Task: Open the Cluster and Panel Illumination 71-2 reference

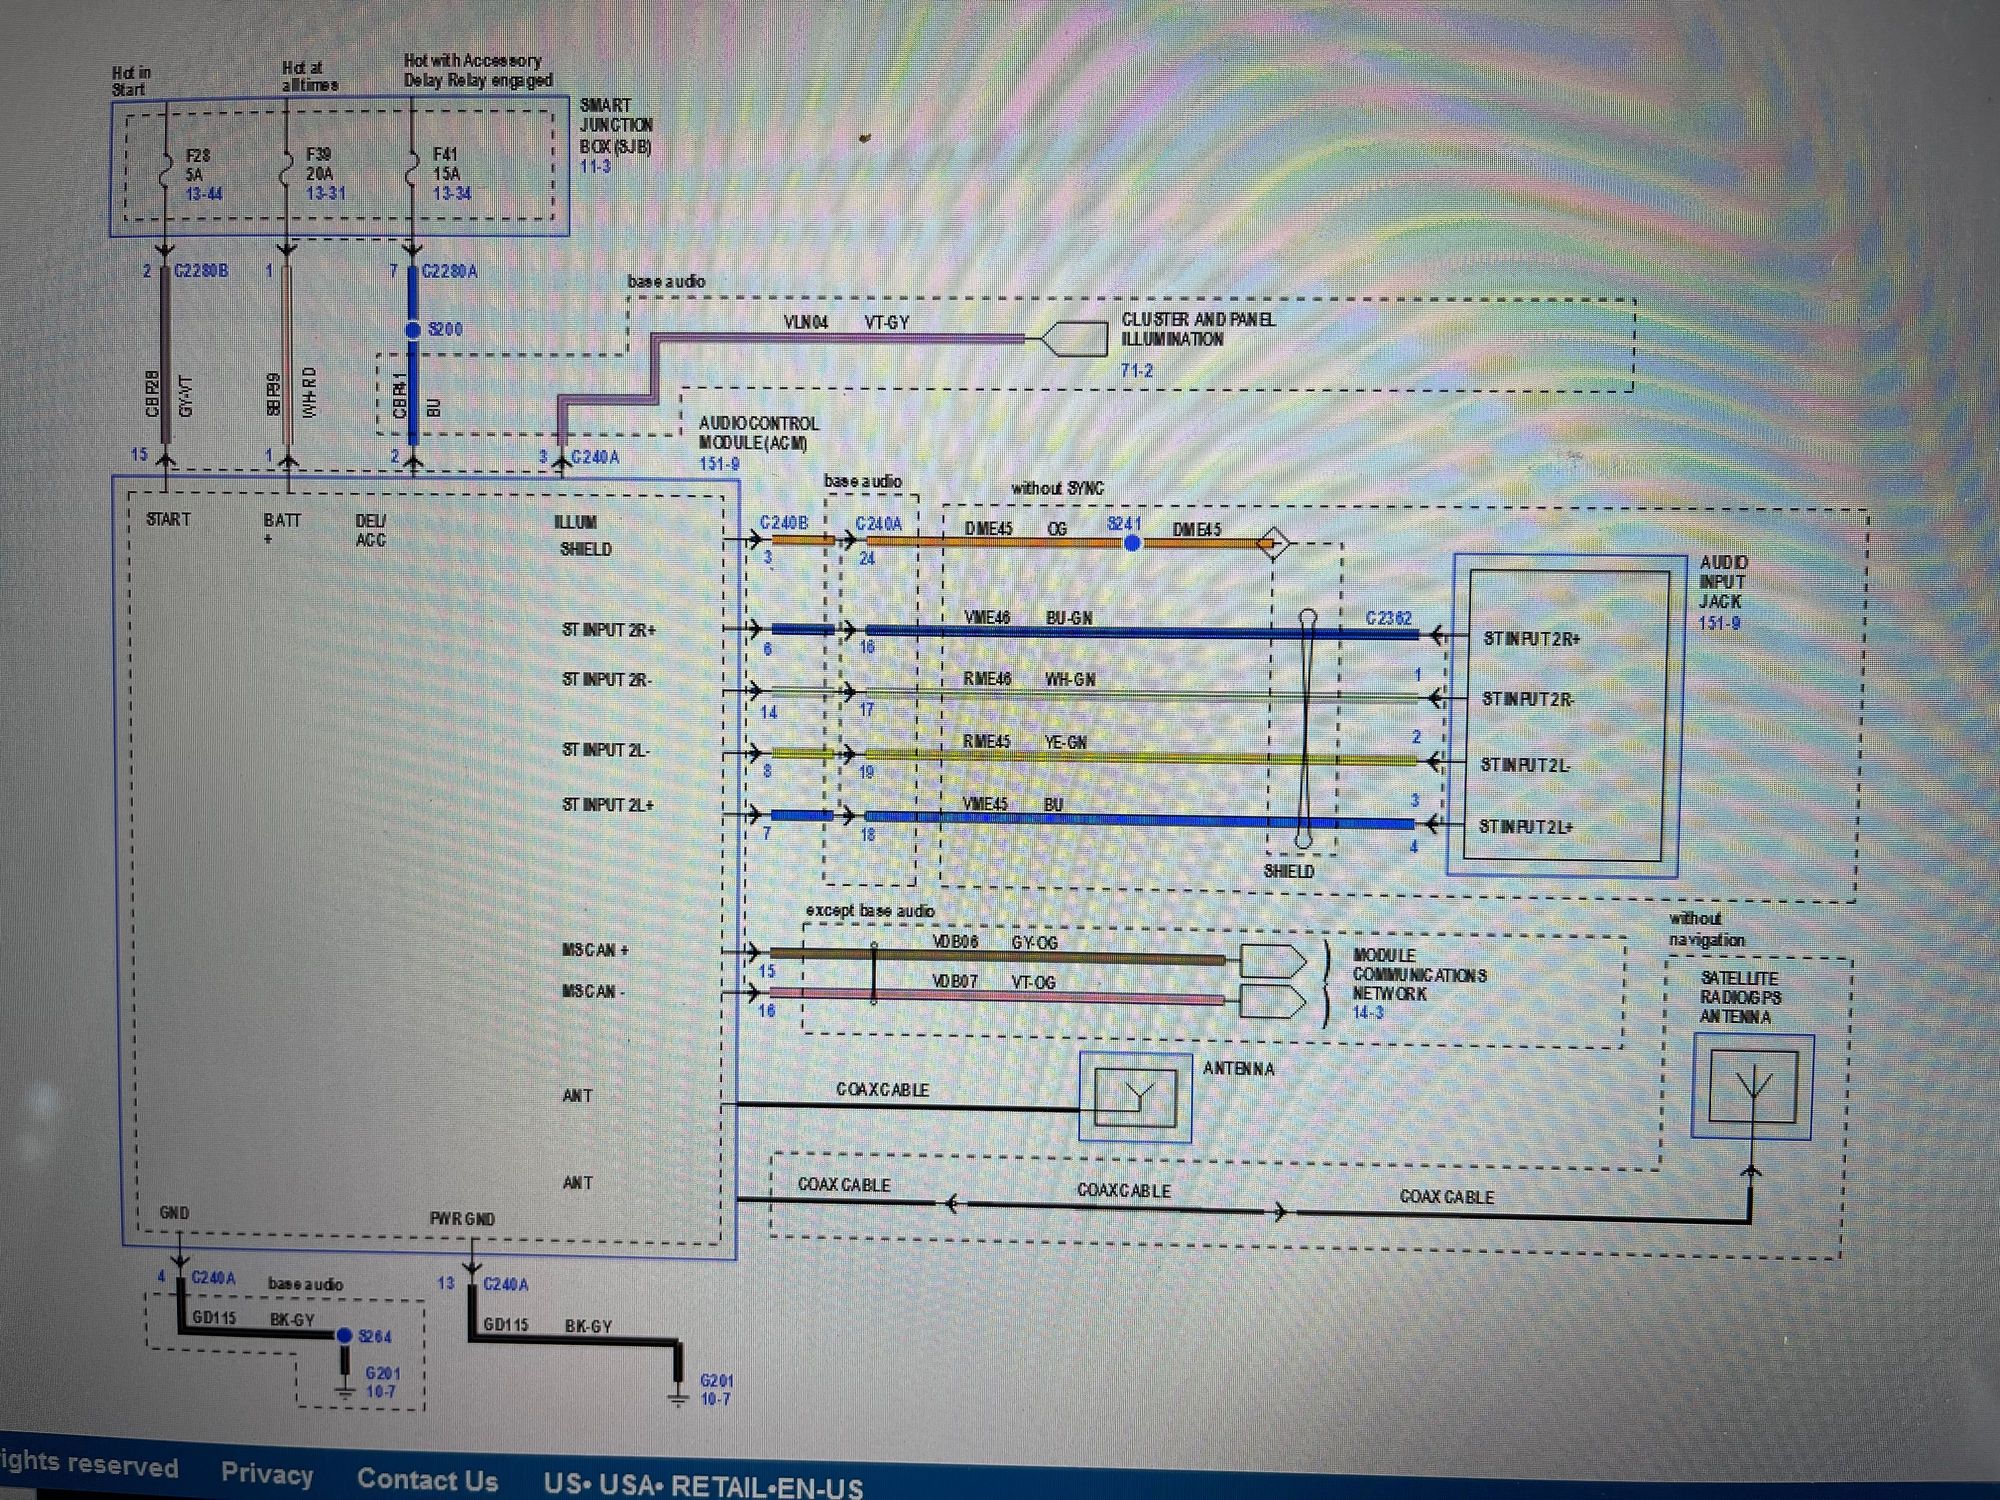Action: [x=1136, y=370]
